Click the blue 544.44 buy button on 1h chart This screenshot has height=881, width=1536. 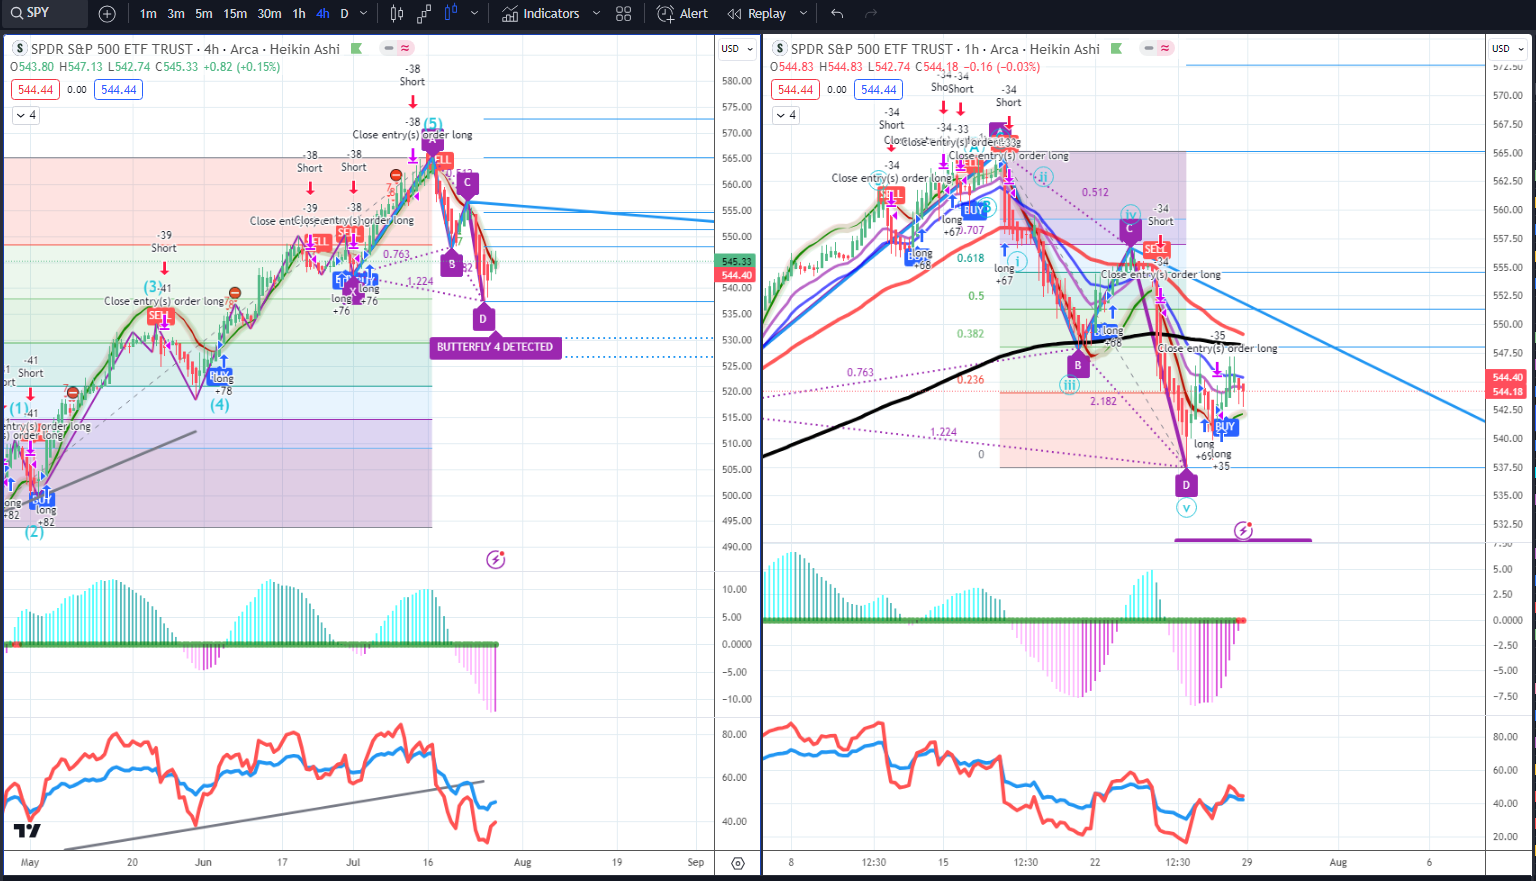point(878,90)
